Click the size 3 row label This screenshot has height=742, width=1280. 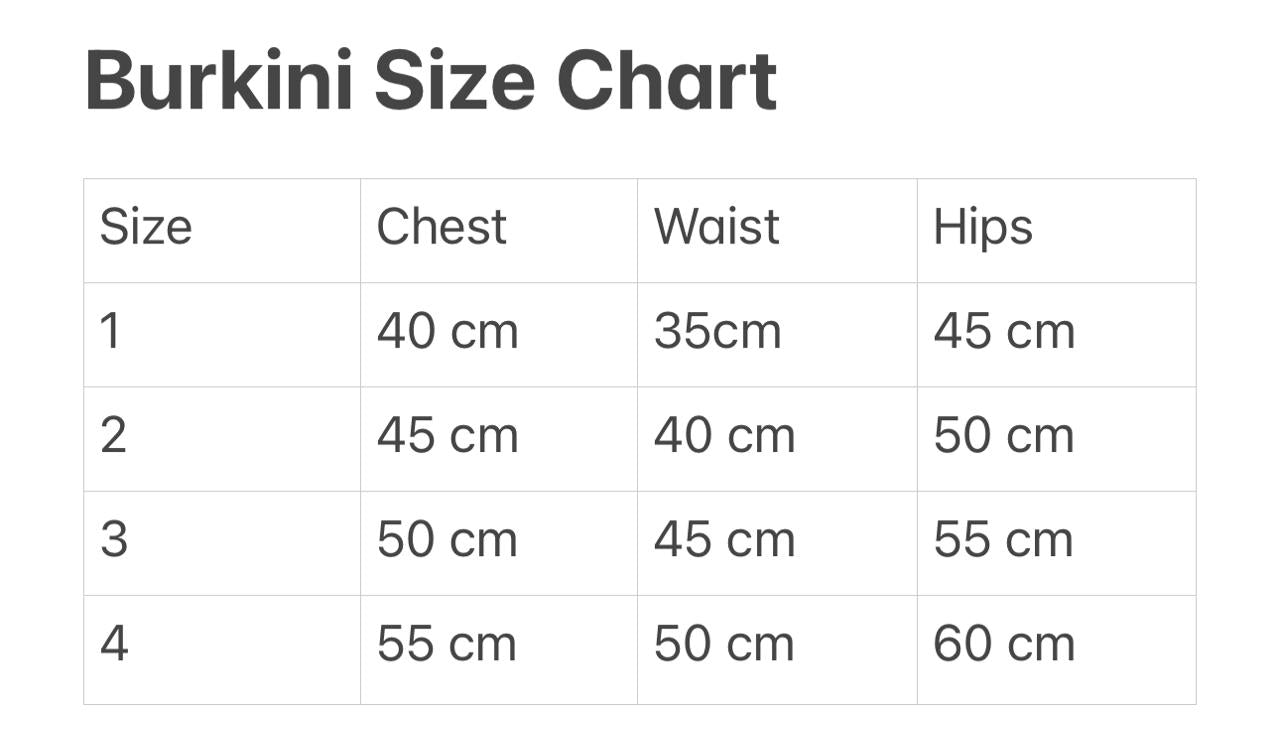(x=222, y=543)
